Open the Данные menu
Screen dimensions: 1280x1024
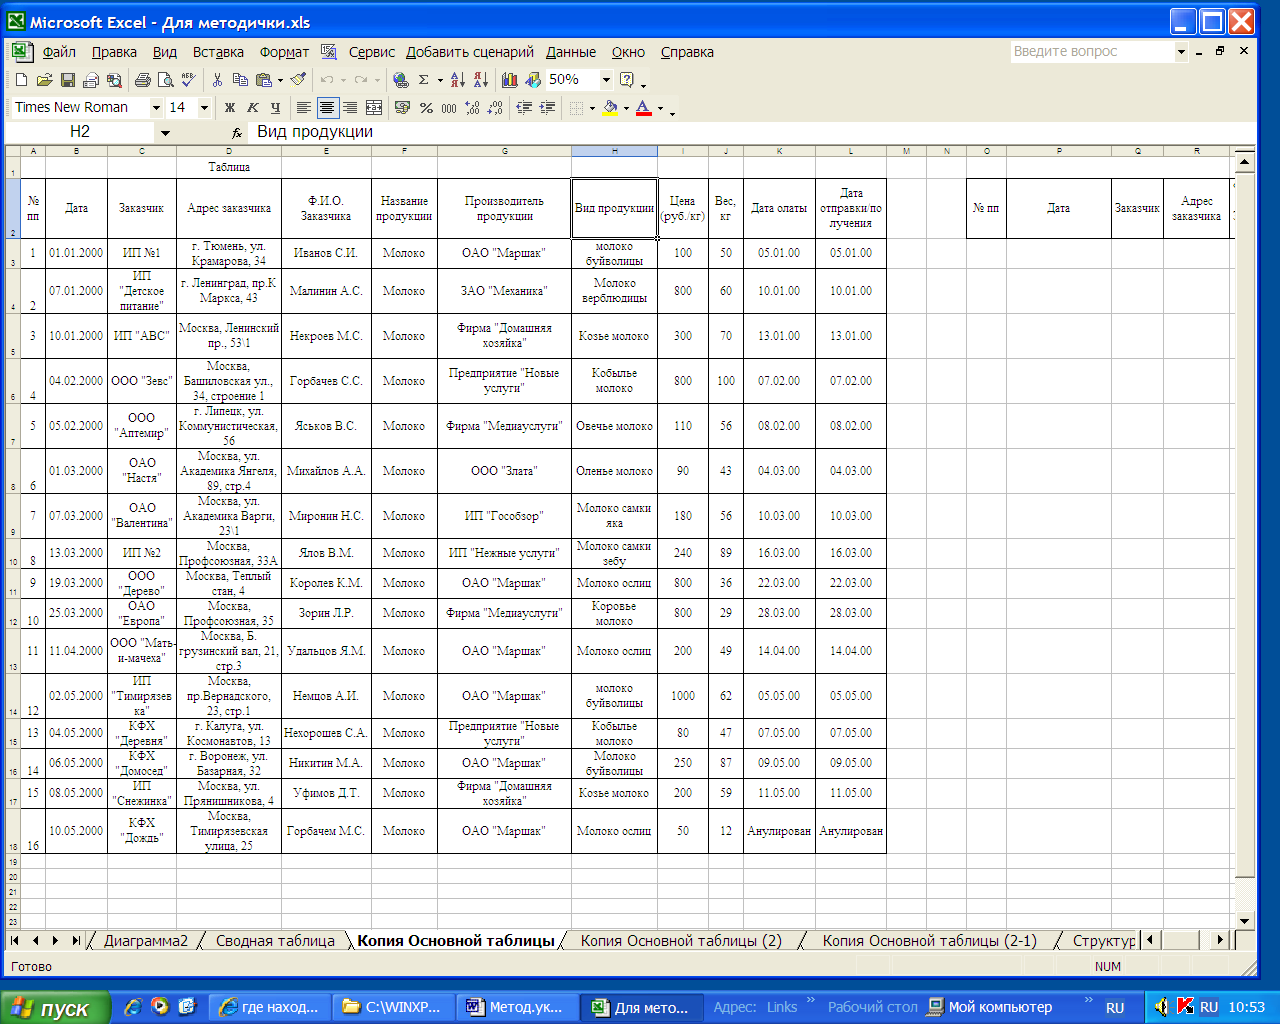click(571, 52)
